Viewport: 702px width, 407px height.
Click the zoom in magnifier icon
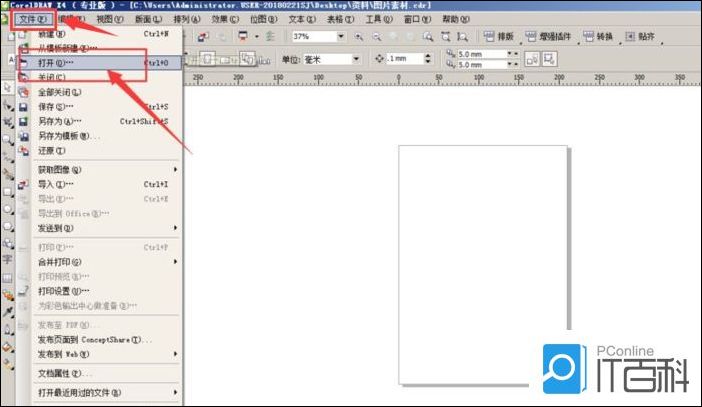point(359,37)
